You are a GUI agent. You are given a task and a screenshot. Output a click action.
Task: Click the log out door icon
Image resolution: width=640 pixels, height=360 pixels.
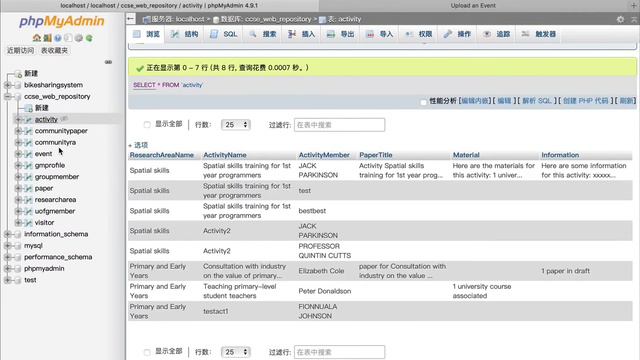click(47, 38)
